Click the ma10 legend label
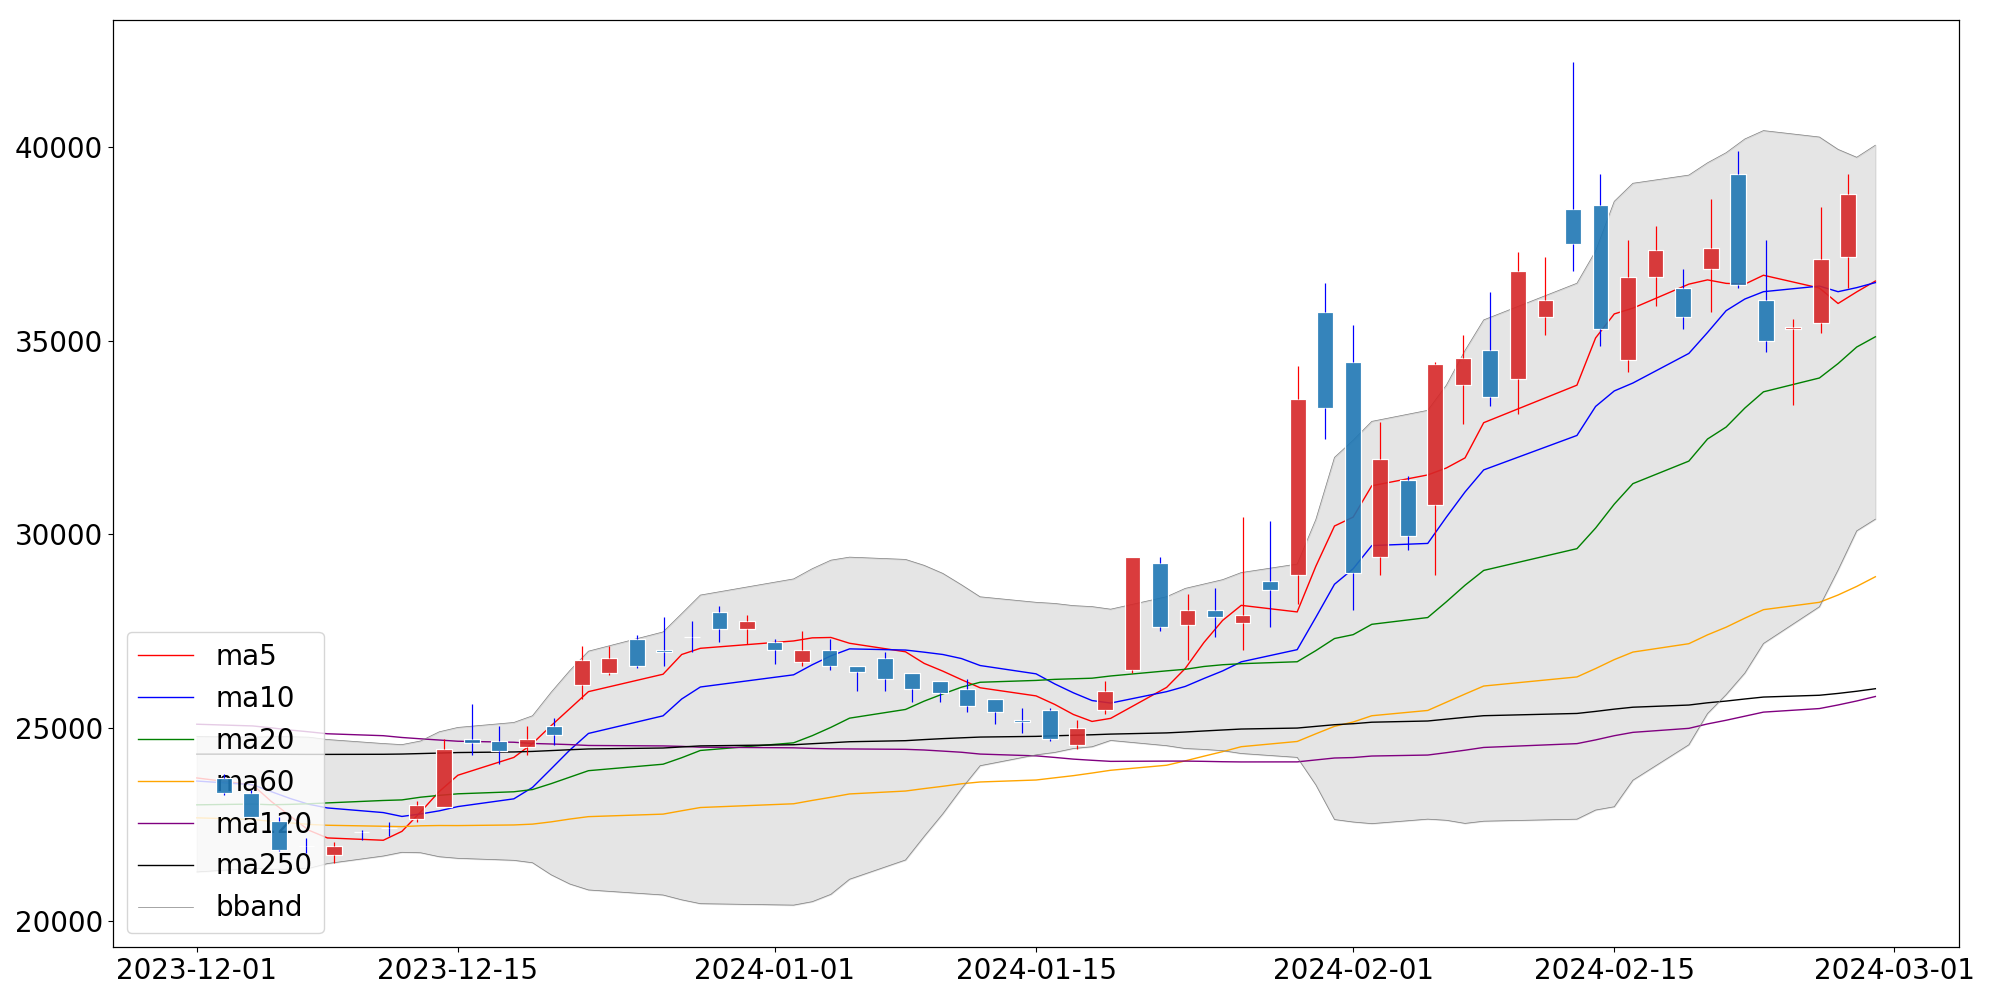 (255, 698)
